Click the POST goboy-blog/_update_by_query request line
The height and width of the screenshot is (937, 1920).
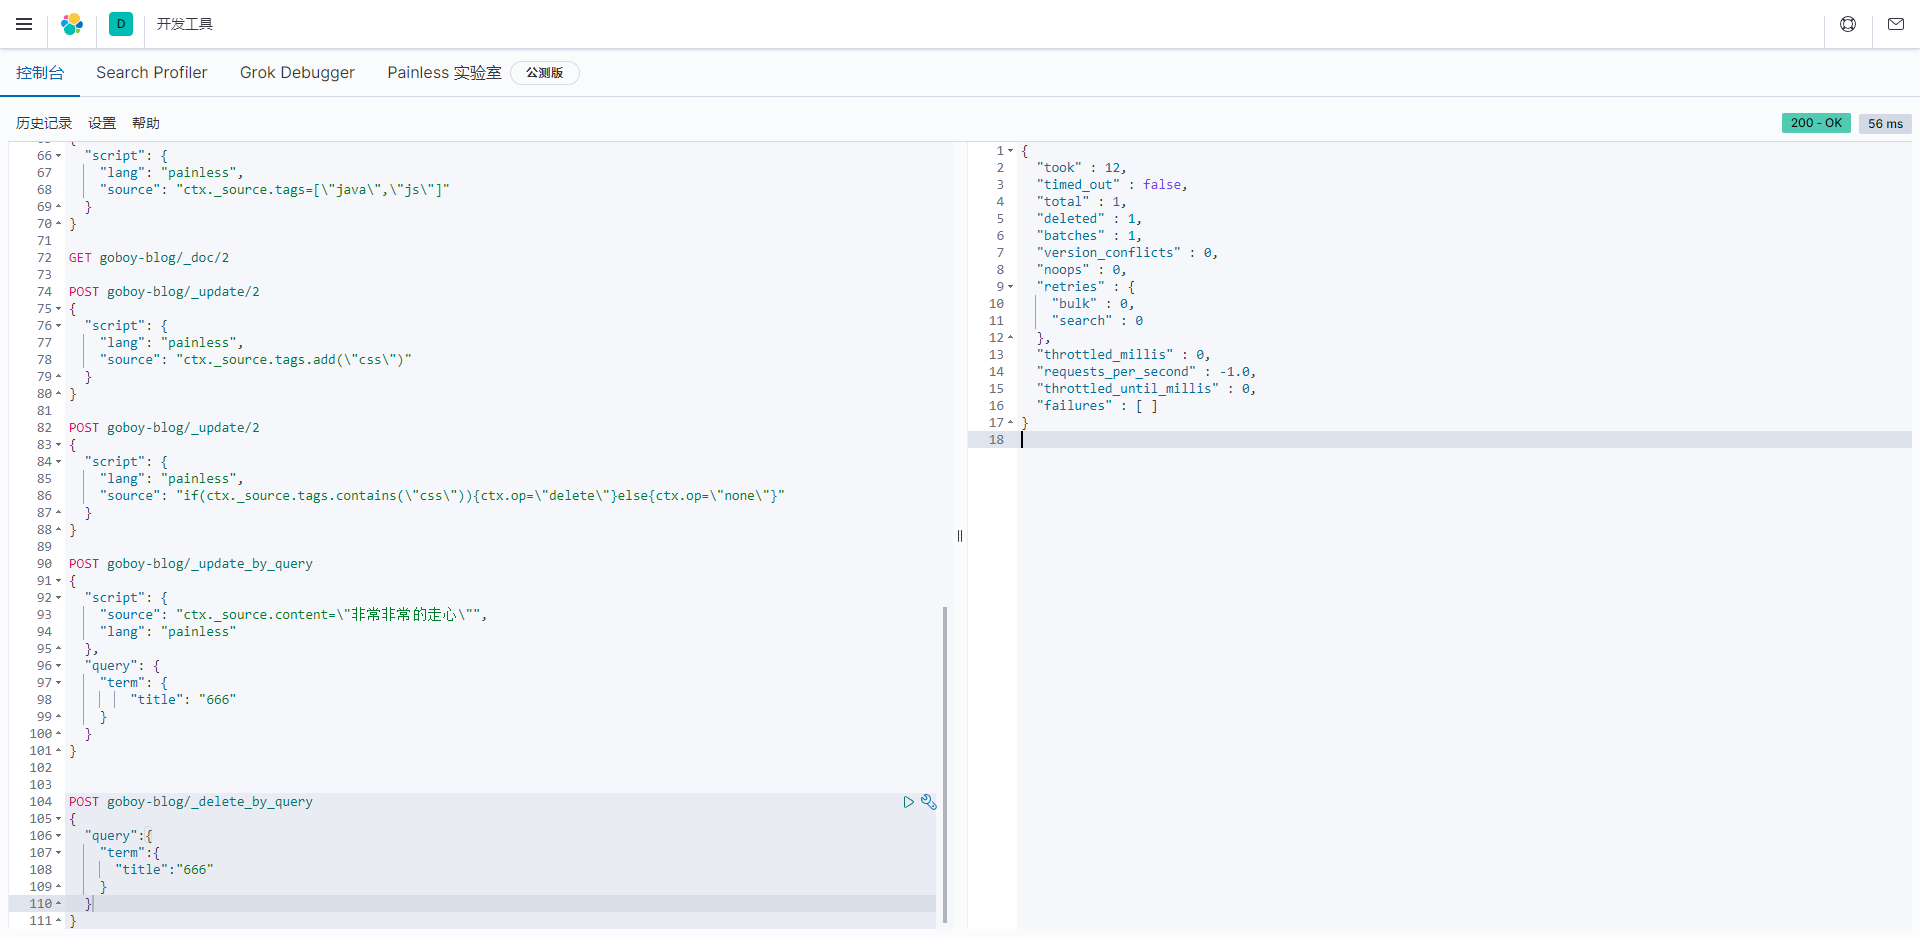pyautogui.click(x=191, y=564)
